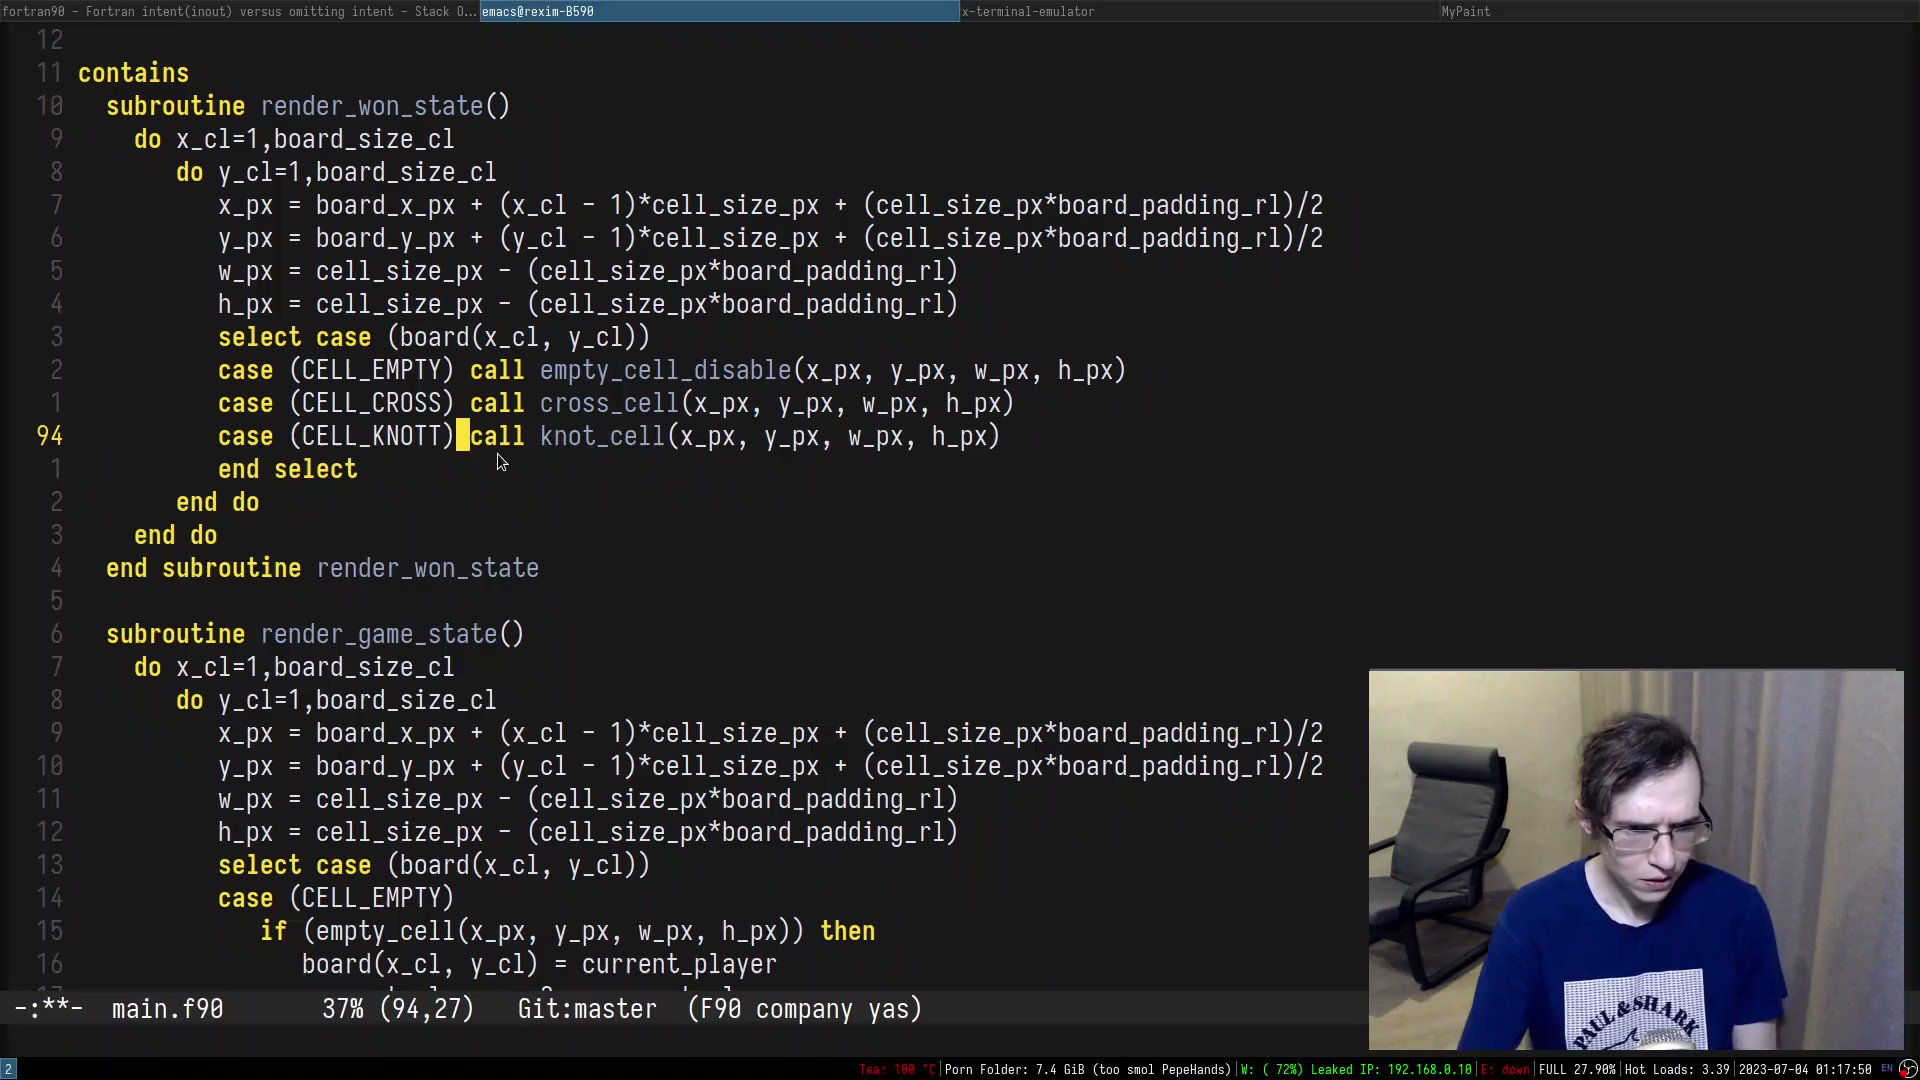The image size is (1920, 1080).
Task: Click Git:master in the mode line
Action: tap(587, 1009)
